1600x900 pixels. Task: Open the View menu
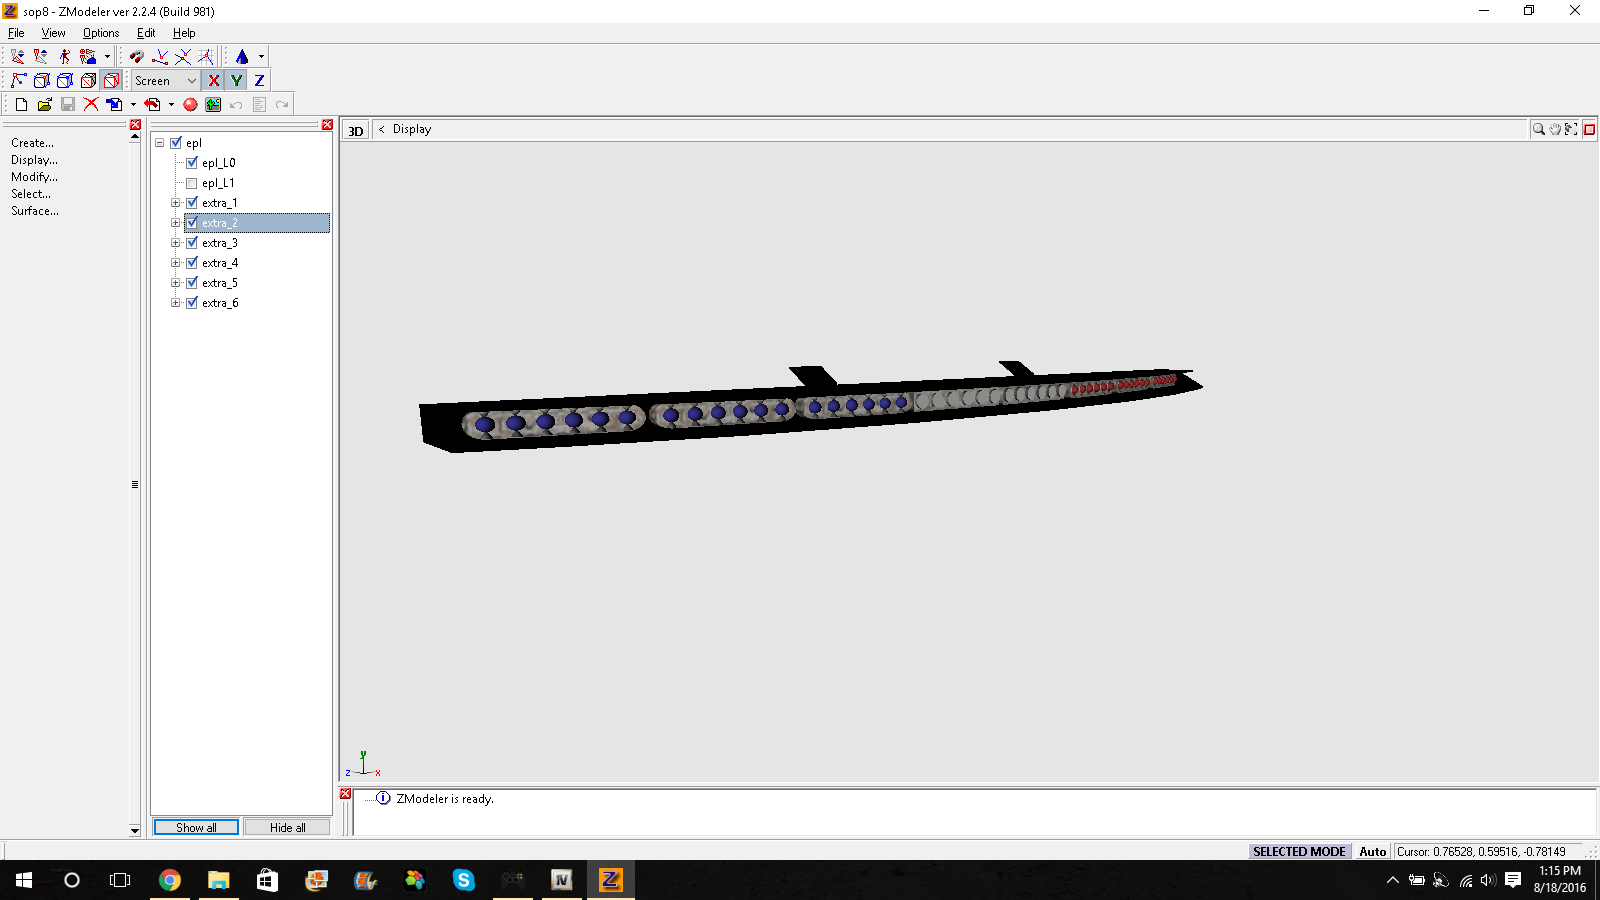[x=53, y=33]
